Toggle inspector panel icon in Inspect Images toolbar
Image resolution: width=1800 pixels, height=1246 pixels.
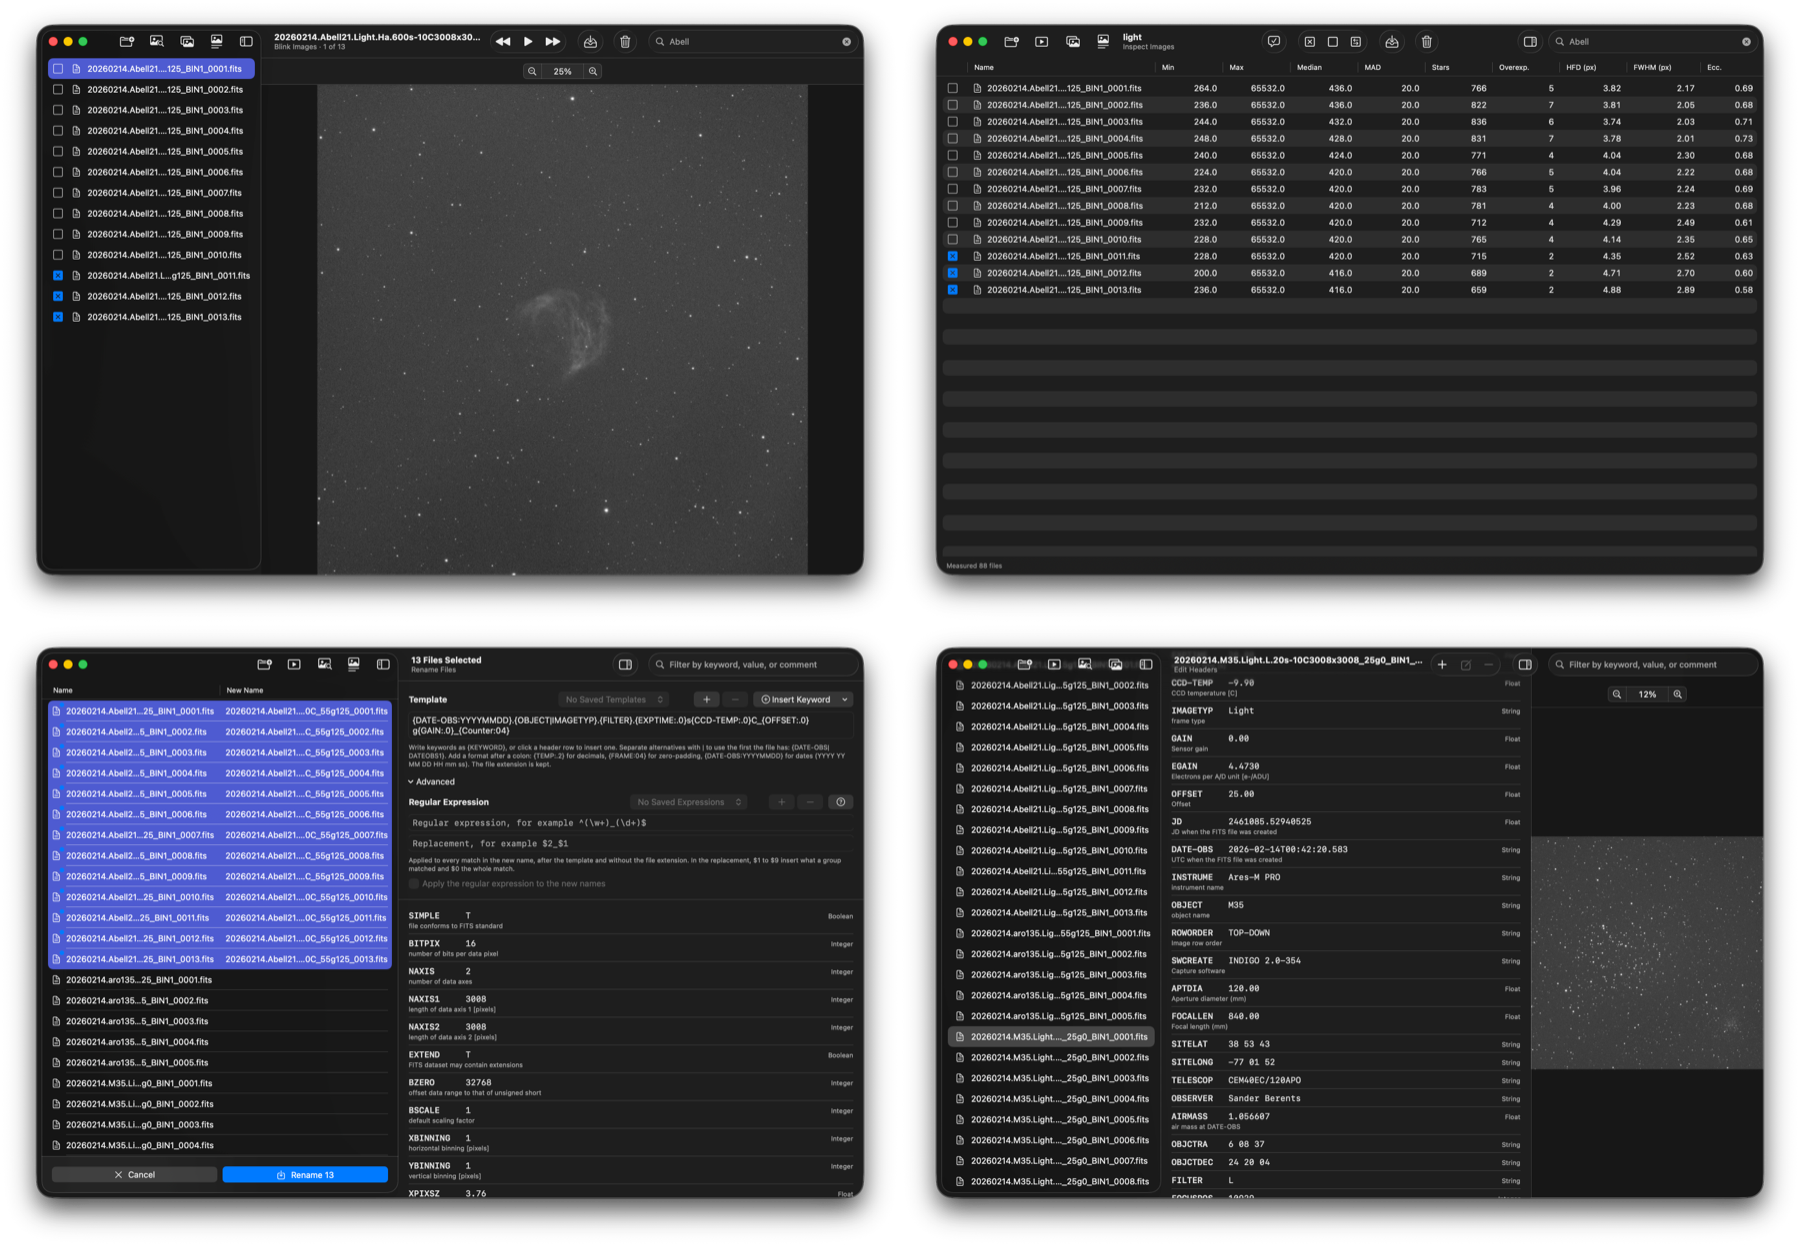click(x=1530, y=42)
